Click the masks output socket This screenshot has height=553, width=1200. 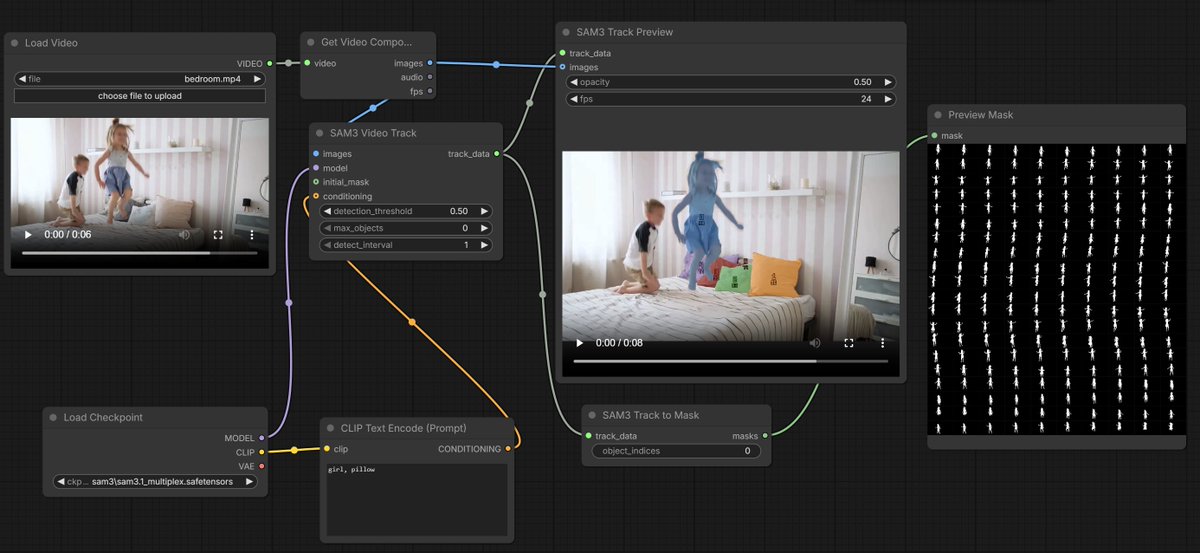[x=765, y=435]
